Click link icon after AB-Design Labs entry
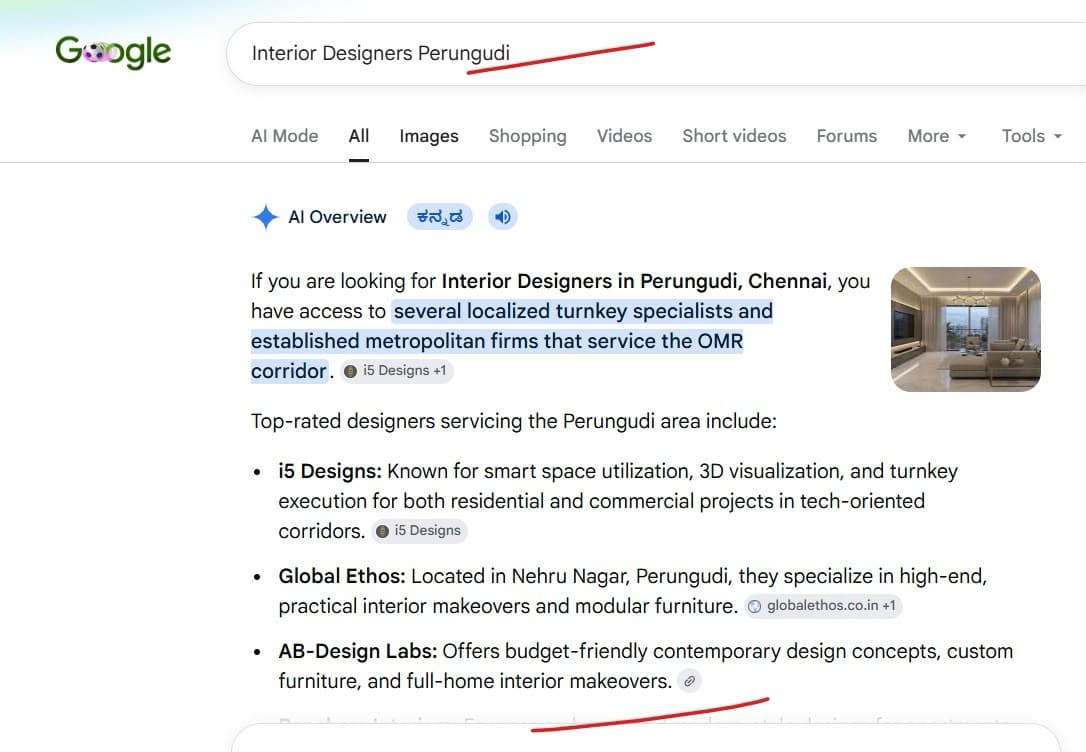The height and width of the screenshot is (752, 1086). click(689, 681)
